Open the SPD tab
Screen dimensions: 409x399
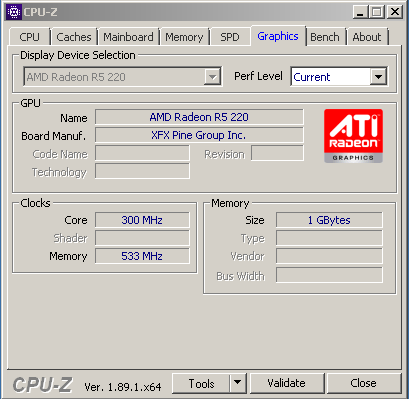point(230,37)
